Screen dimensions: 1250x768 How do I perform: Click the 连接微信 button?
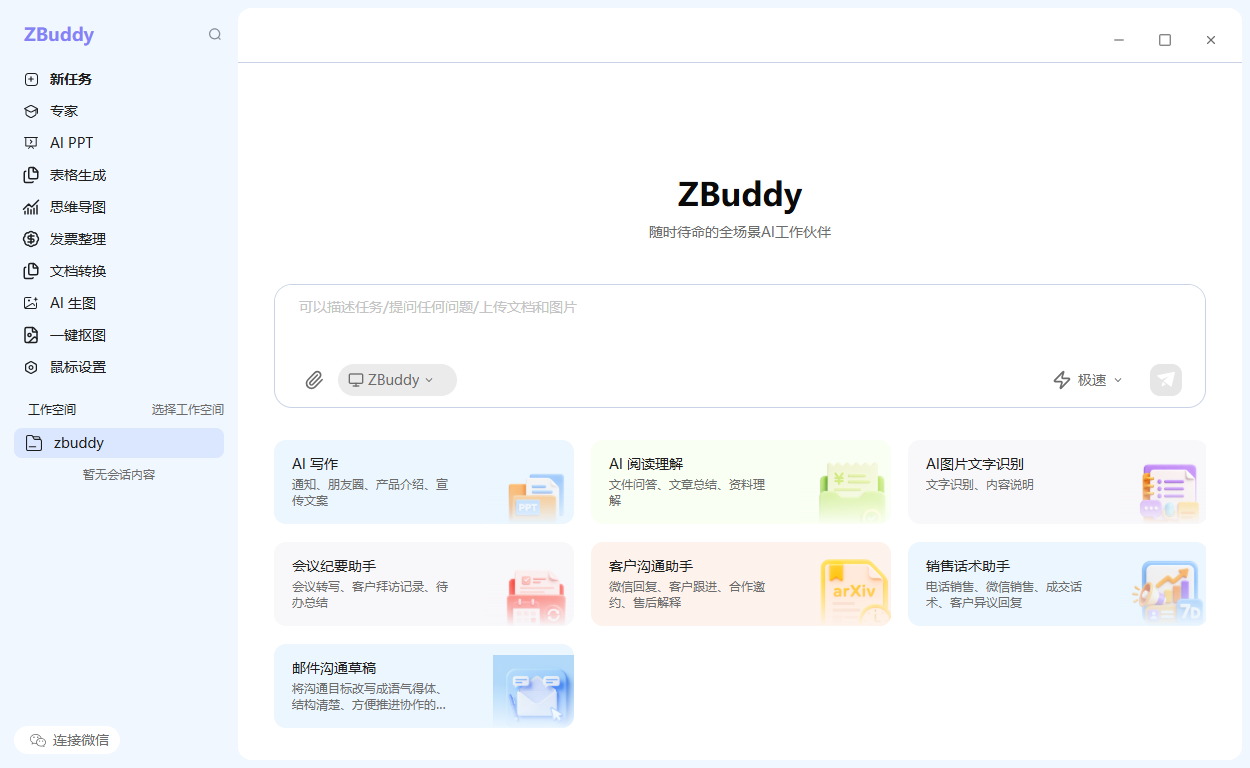[67, 740]
